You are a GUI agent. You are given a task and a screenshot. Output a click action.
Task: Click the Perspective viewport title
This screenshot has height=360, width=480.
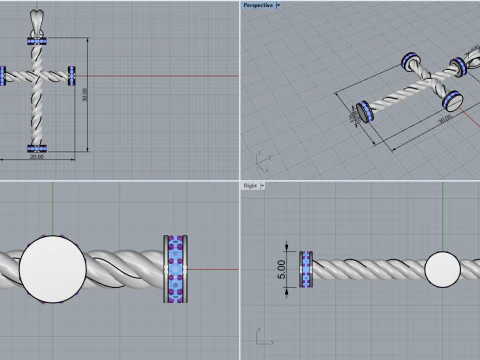pos(258,5)
